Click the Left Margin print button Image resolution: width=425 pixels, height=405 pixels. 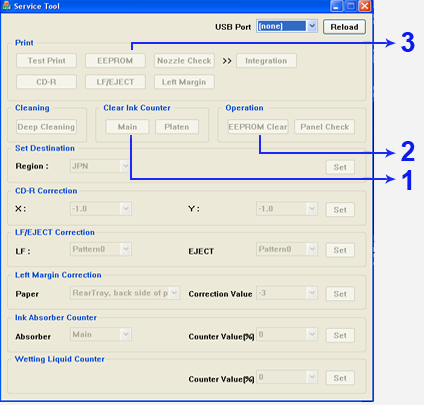click(x=184, y=82)
